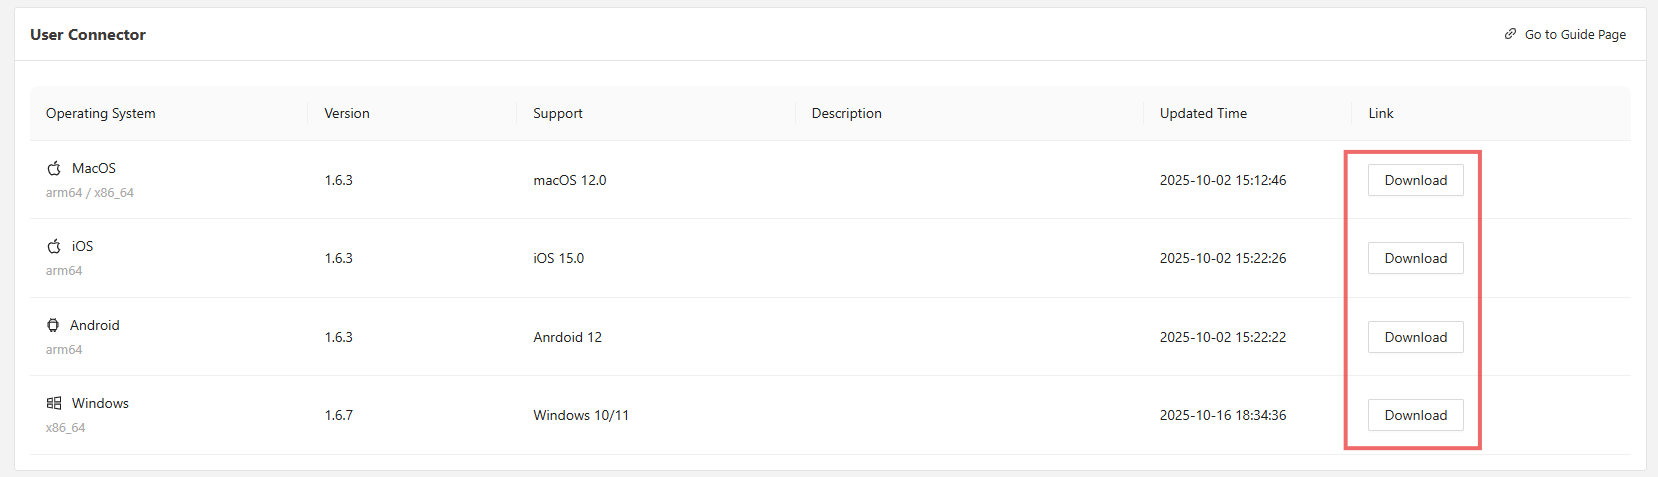
Task: Select the Windows 10/11 support cell
Action: pyautogui.click(x=581, y=415)
